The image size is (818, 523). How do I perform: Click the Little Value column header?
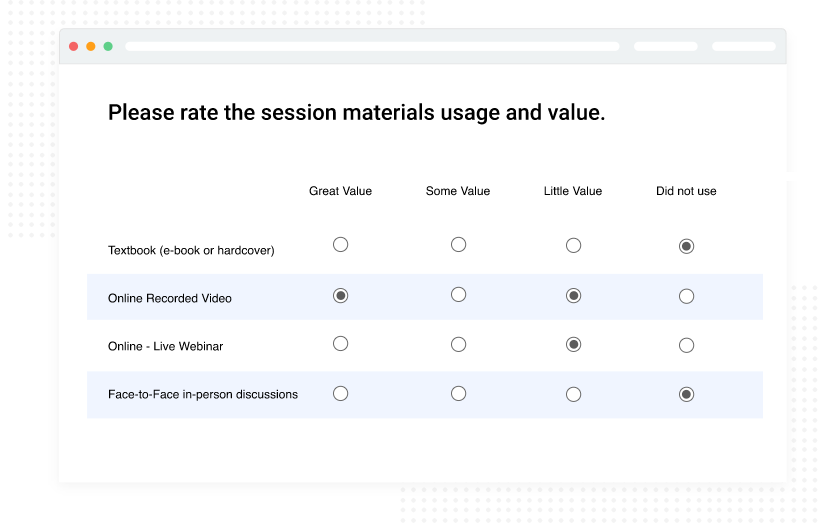(x=573, y=191)
